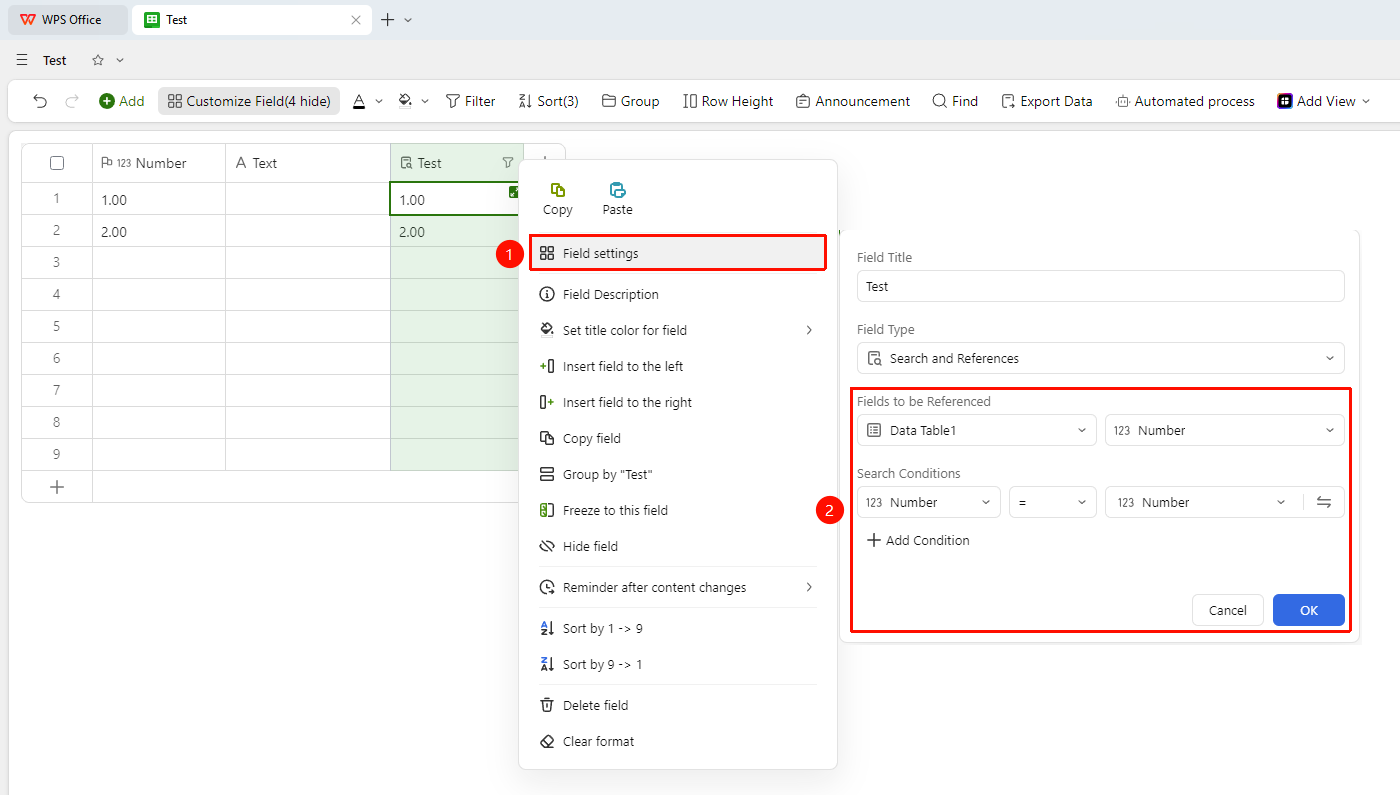
Task: Select Hide field menu entry
Action: 678,546
